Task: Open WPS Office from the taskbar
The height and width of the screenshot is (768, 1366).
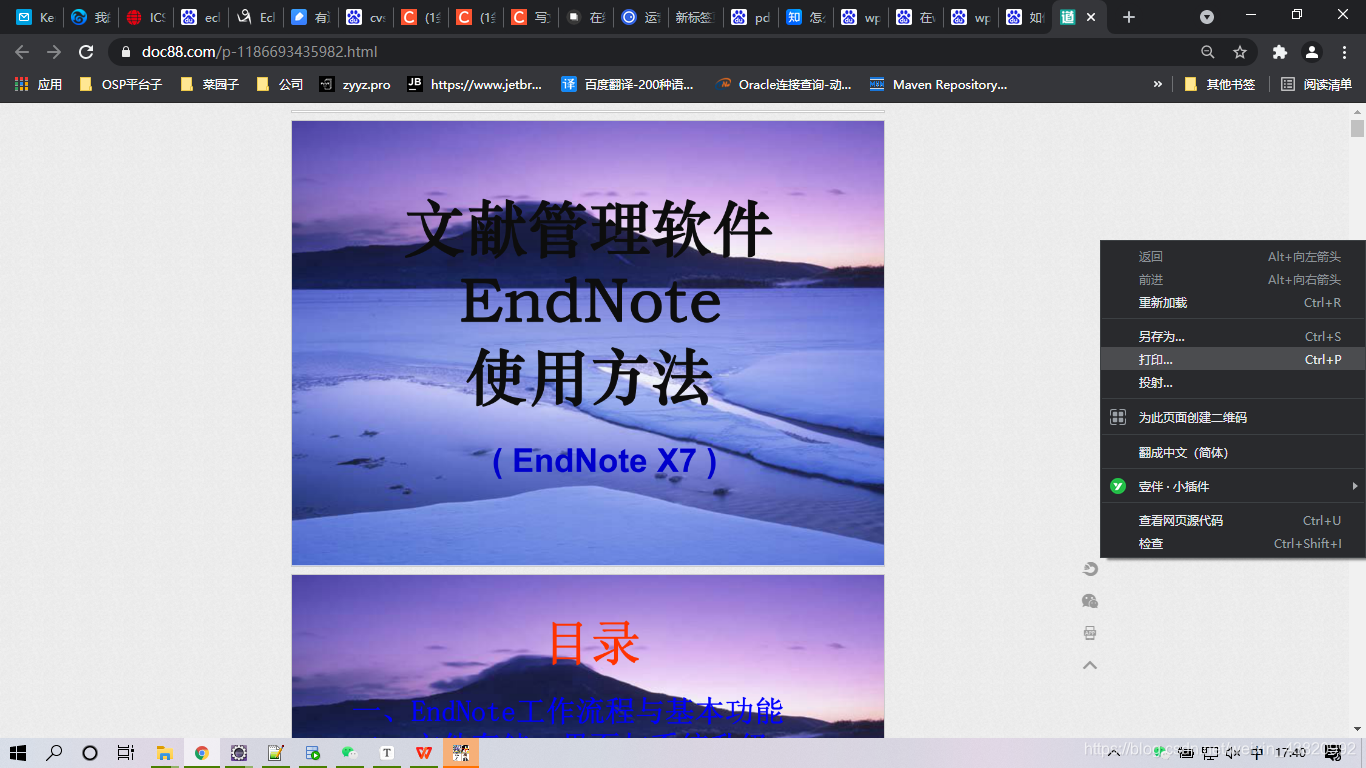Action: pos(424,753)
